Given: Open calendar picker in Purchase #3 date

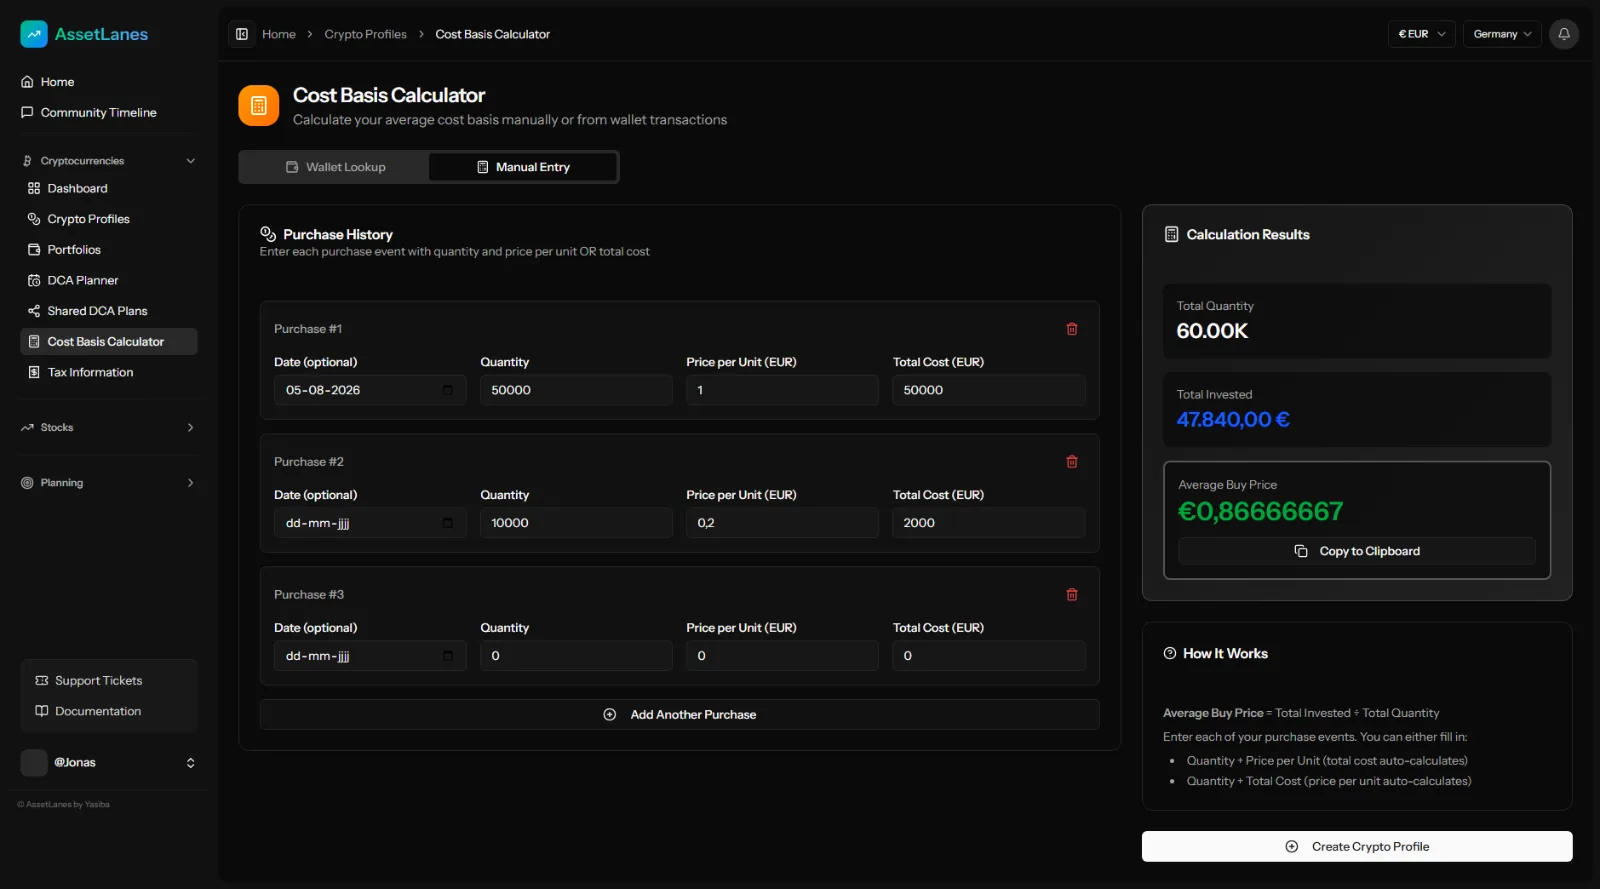Looking at the screenshot, I should (448, 656).
